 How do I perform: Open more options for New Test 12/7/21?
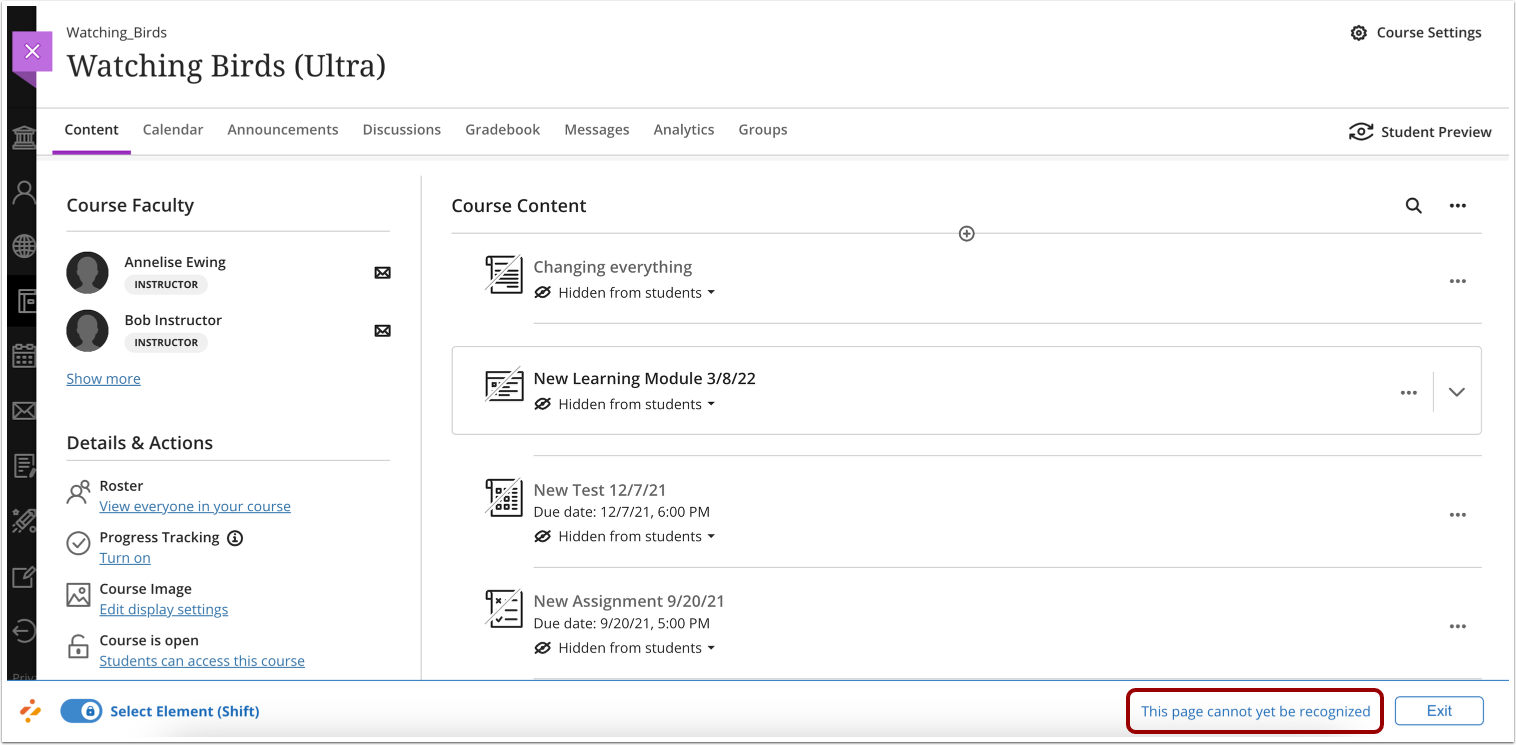(x=1458, y=515)
